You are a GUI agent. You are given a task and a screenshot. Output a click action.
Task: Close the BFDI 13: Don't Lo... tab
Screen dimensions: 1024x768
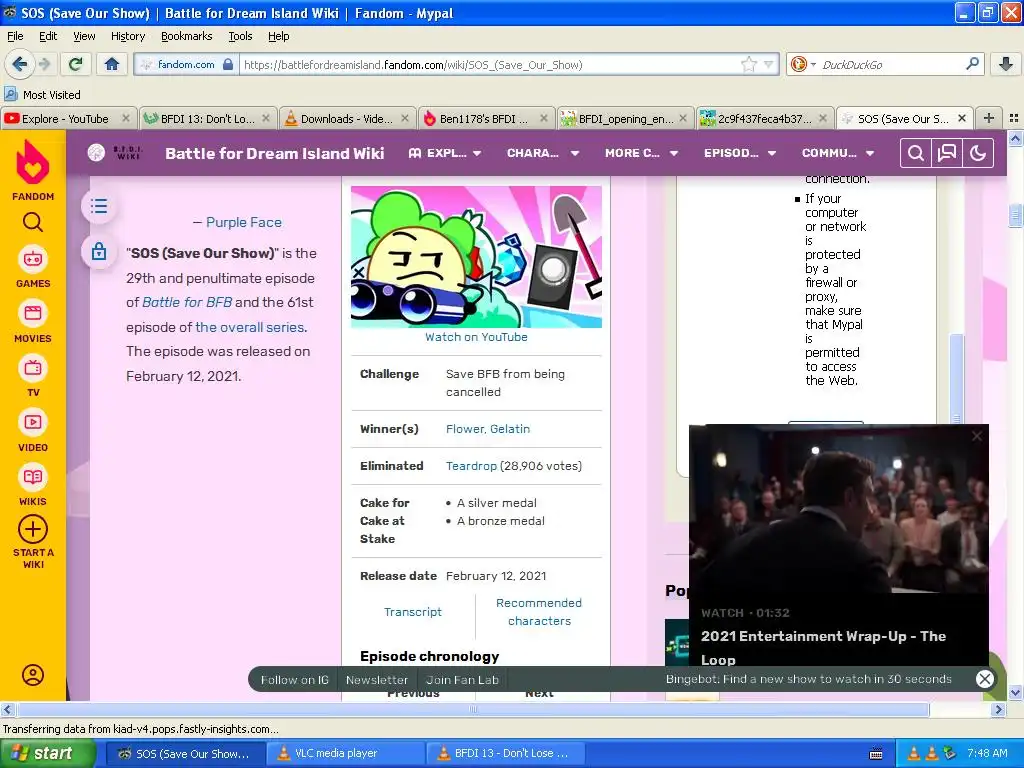coord(266,118)
